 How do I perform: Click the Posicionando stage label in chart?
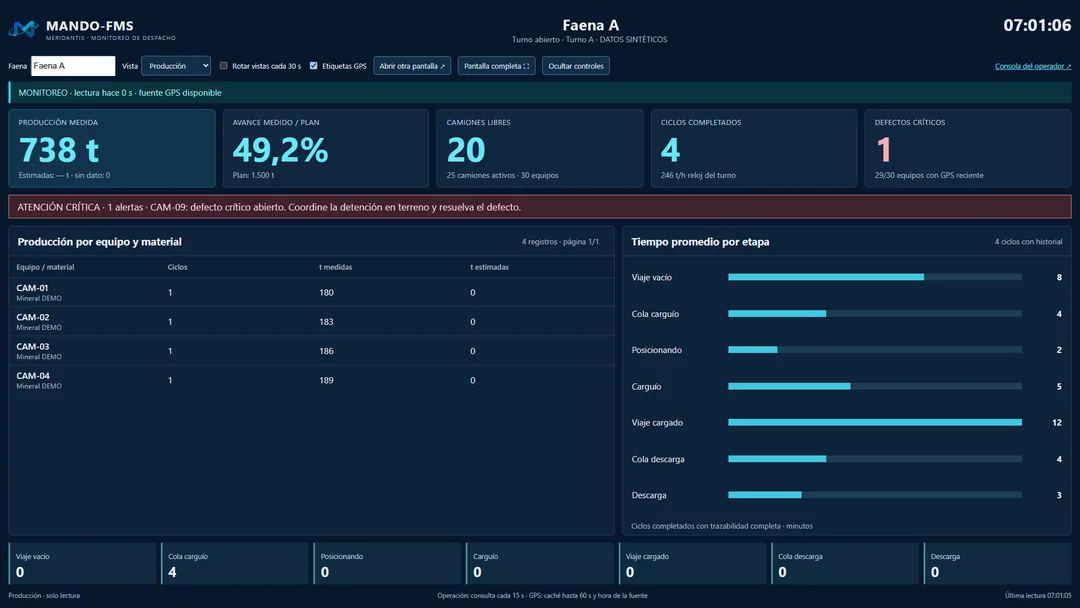click(656, 350)
